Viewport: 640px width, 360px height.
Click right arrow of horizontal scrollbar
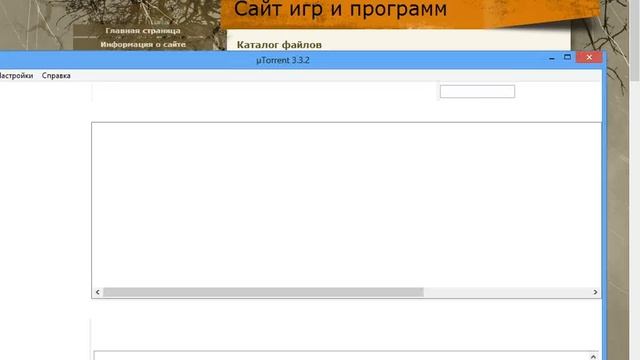pos(595,292)
